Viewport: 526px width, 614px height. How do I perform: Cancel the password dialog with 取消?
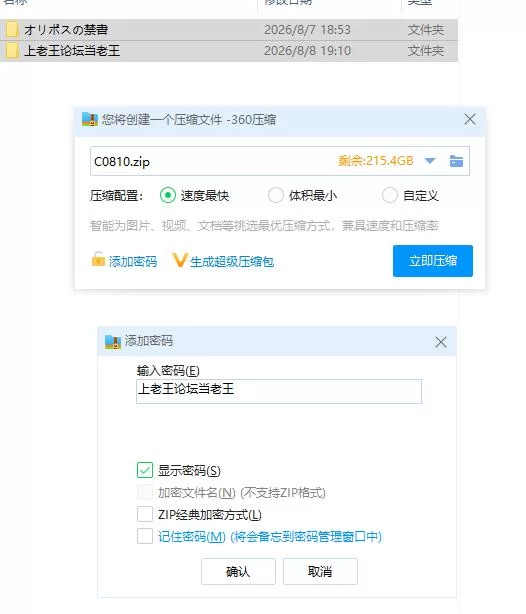(320, 572)
